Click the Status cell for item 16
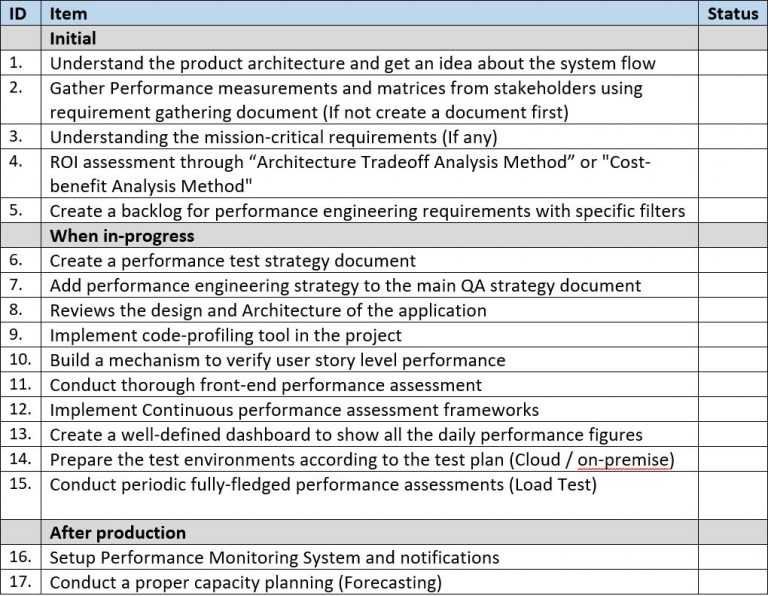 (x=733, y=557)
